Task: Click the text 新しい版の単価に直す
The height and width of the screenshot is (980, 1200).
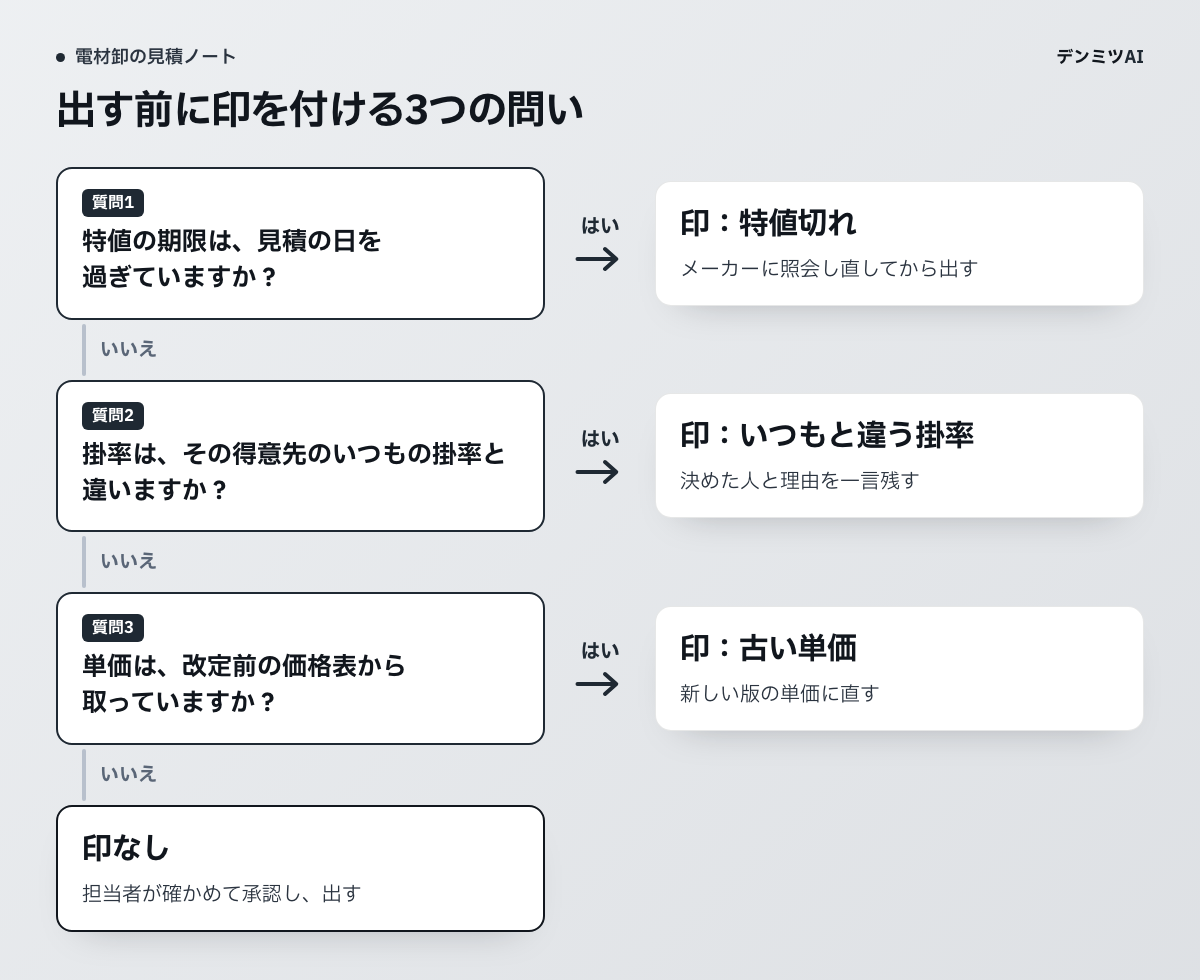Action: pyautogui.click(x=780, y=693)
